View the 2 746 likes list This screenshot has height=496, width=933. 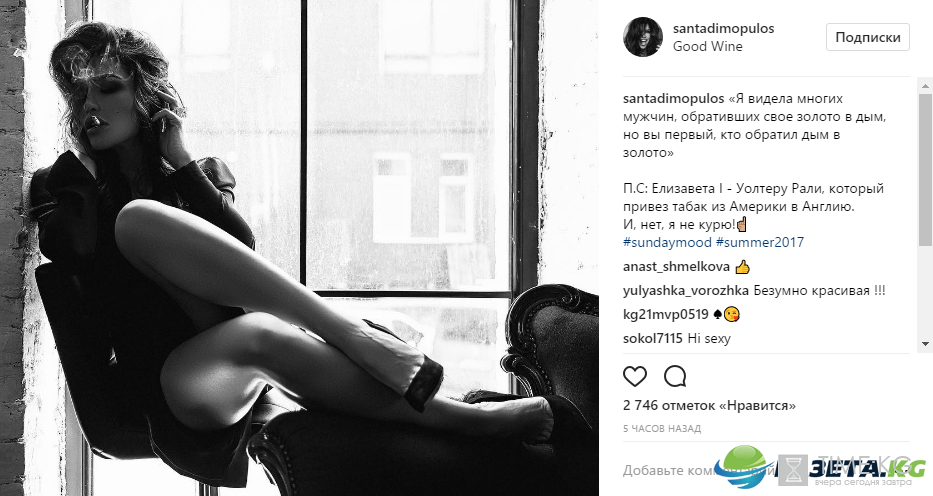point(709,406)
